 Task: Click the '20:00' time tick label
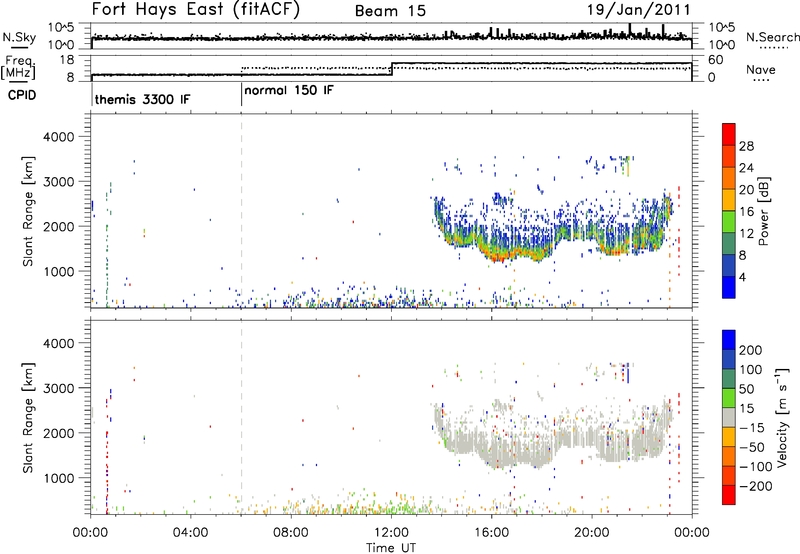[x=591, y=533]
